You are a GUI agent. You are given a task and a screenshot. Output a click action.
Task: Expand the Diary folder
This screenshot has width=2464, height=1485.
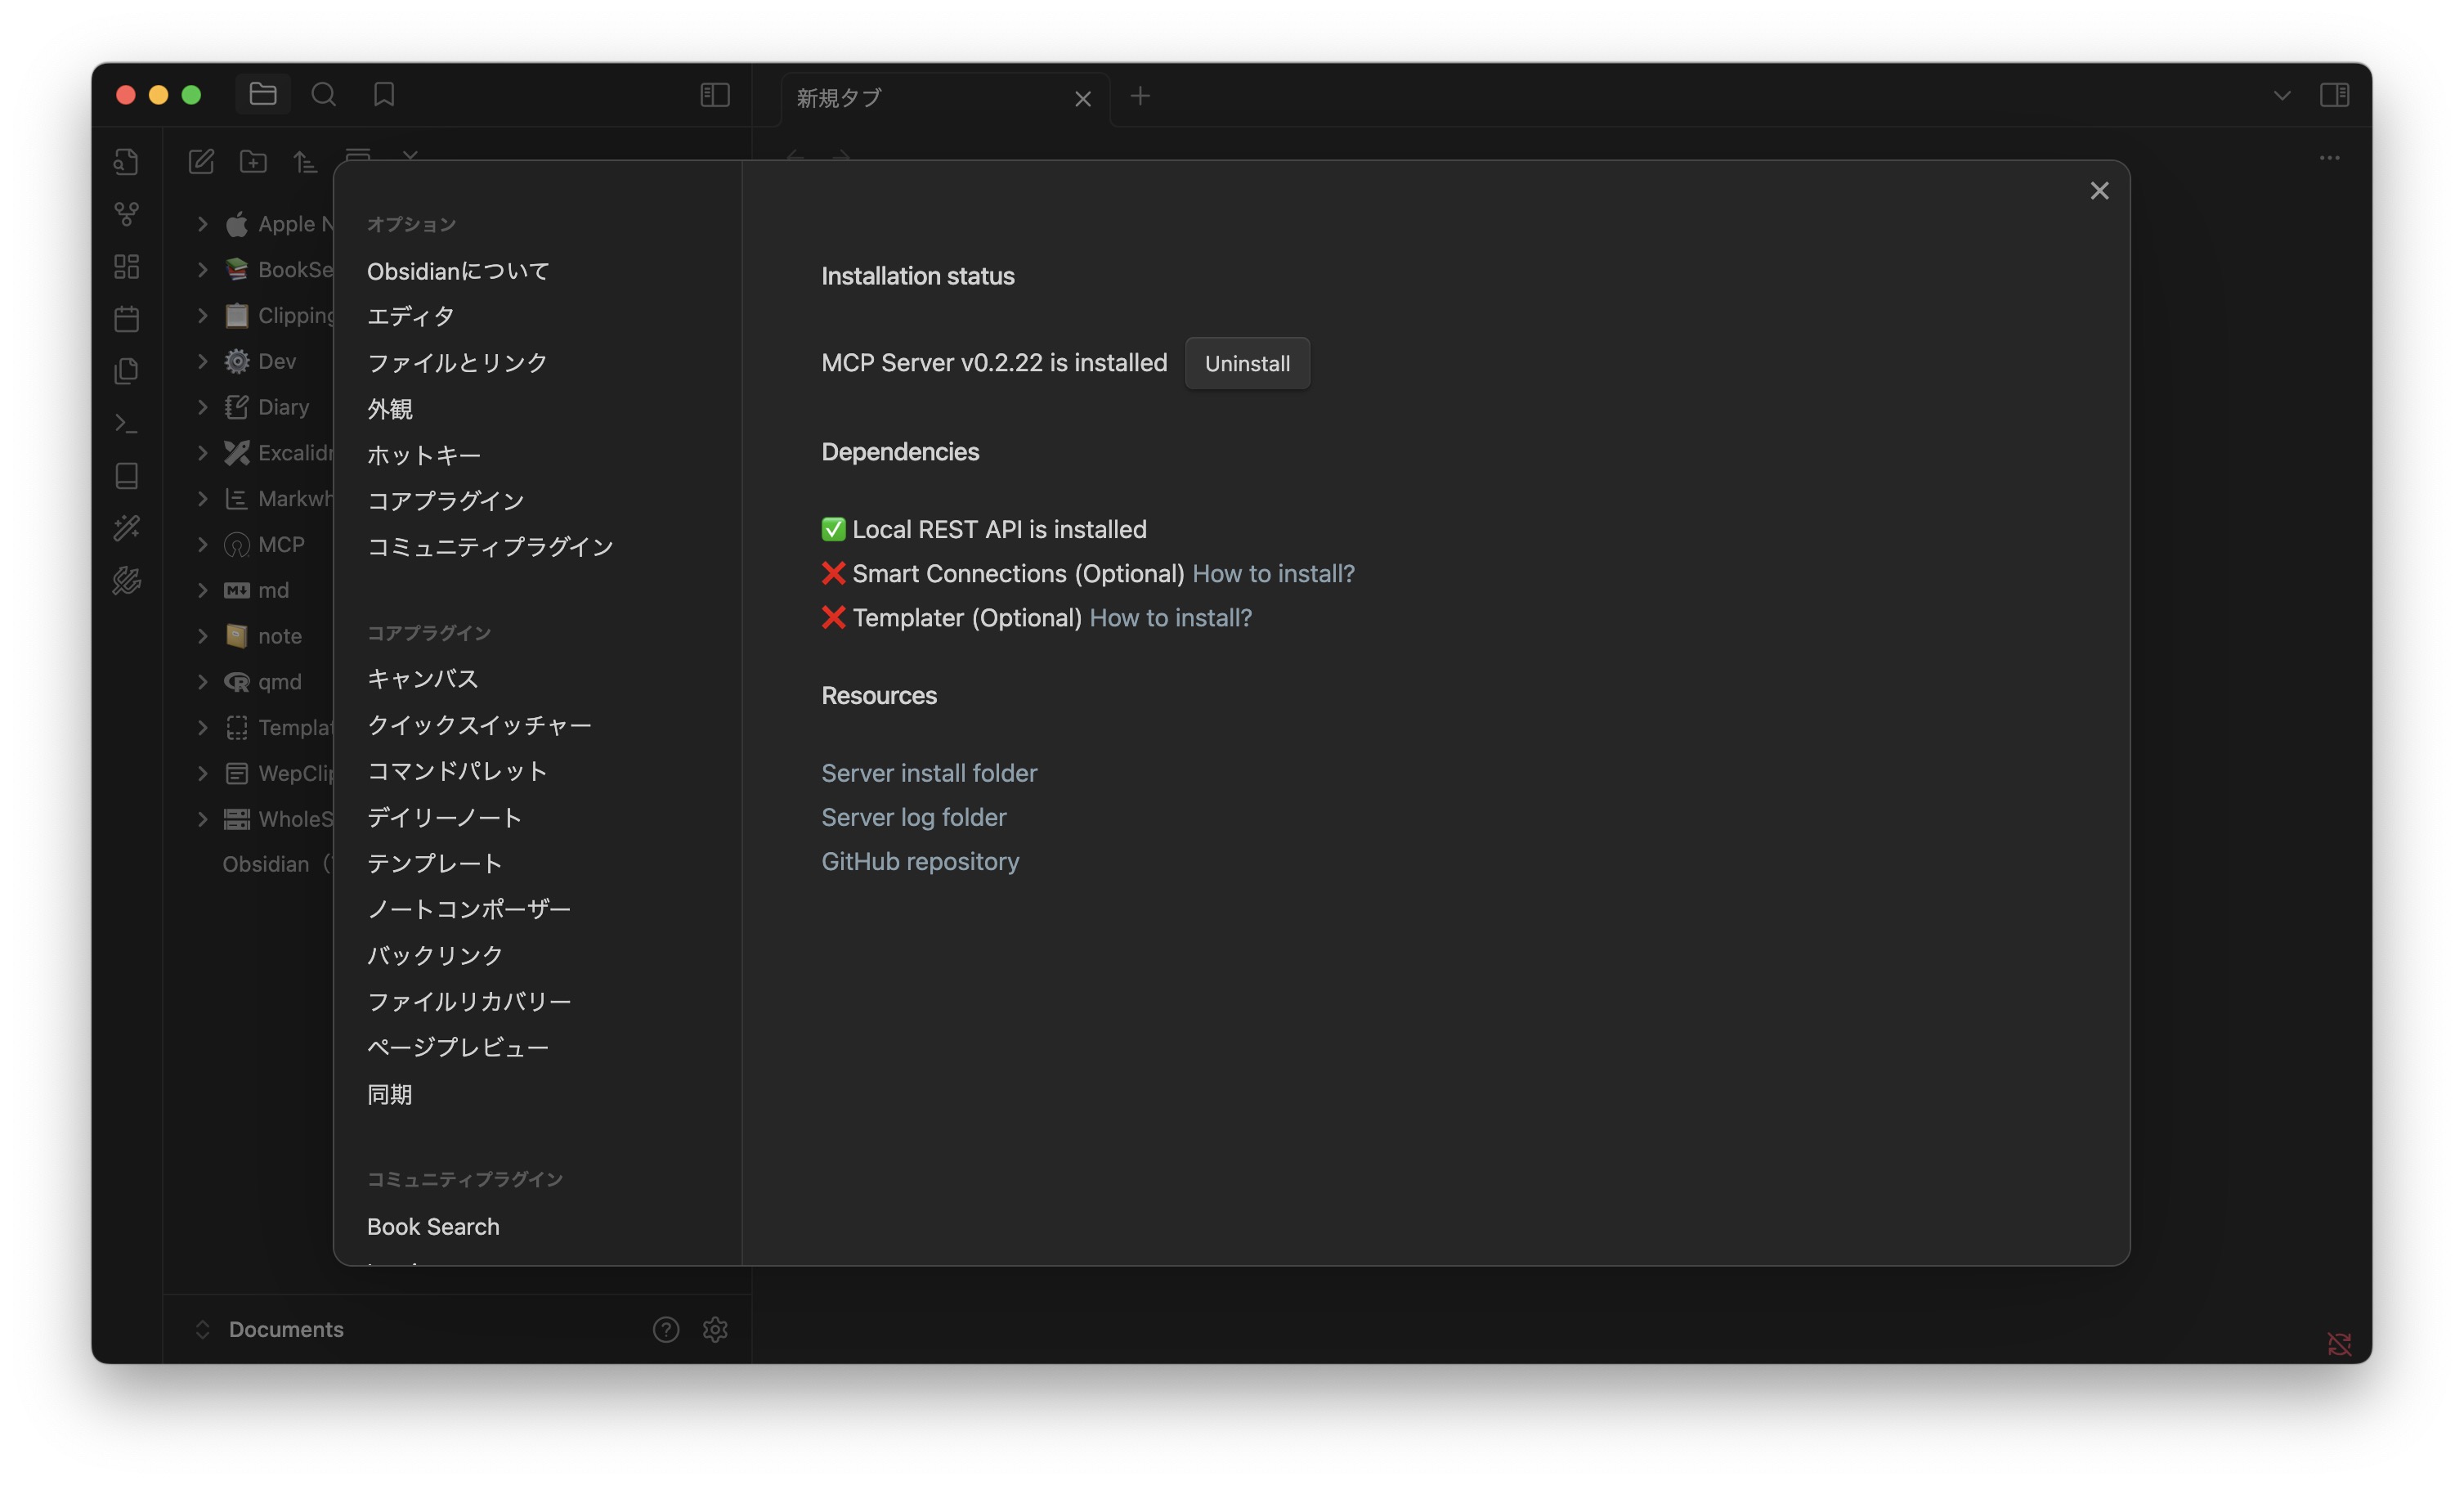point(203,407)
